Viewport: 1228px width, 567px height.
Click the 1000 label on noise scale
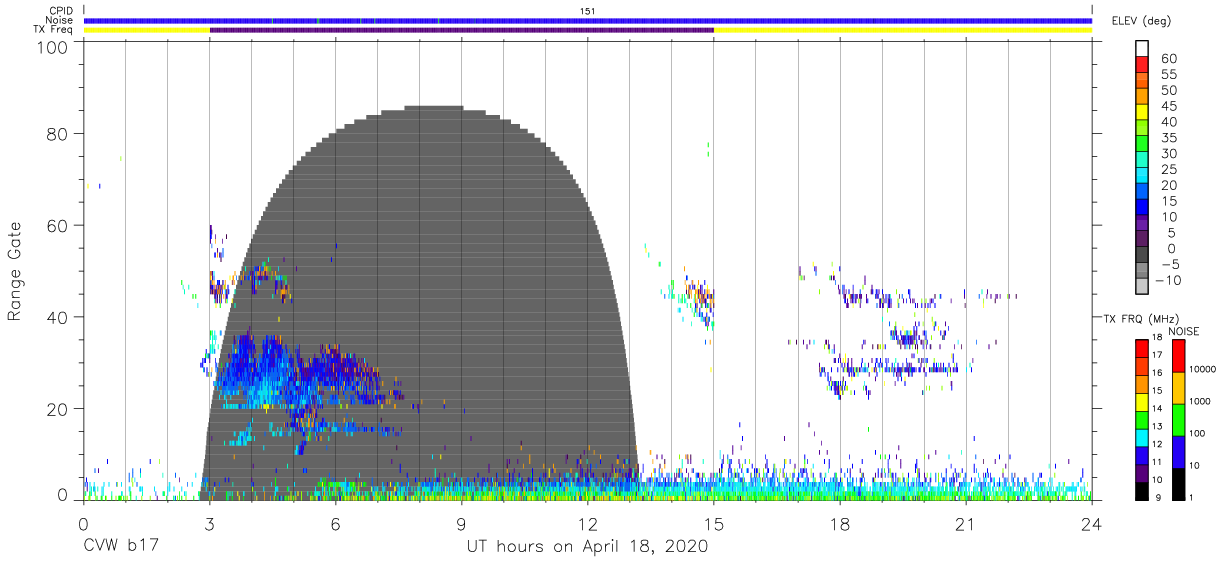click(1201, 401)
